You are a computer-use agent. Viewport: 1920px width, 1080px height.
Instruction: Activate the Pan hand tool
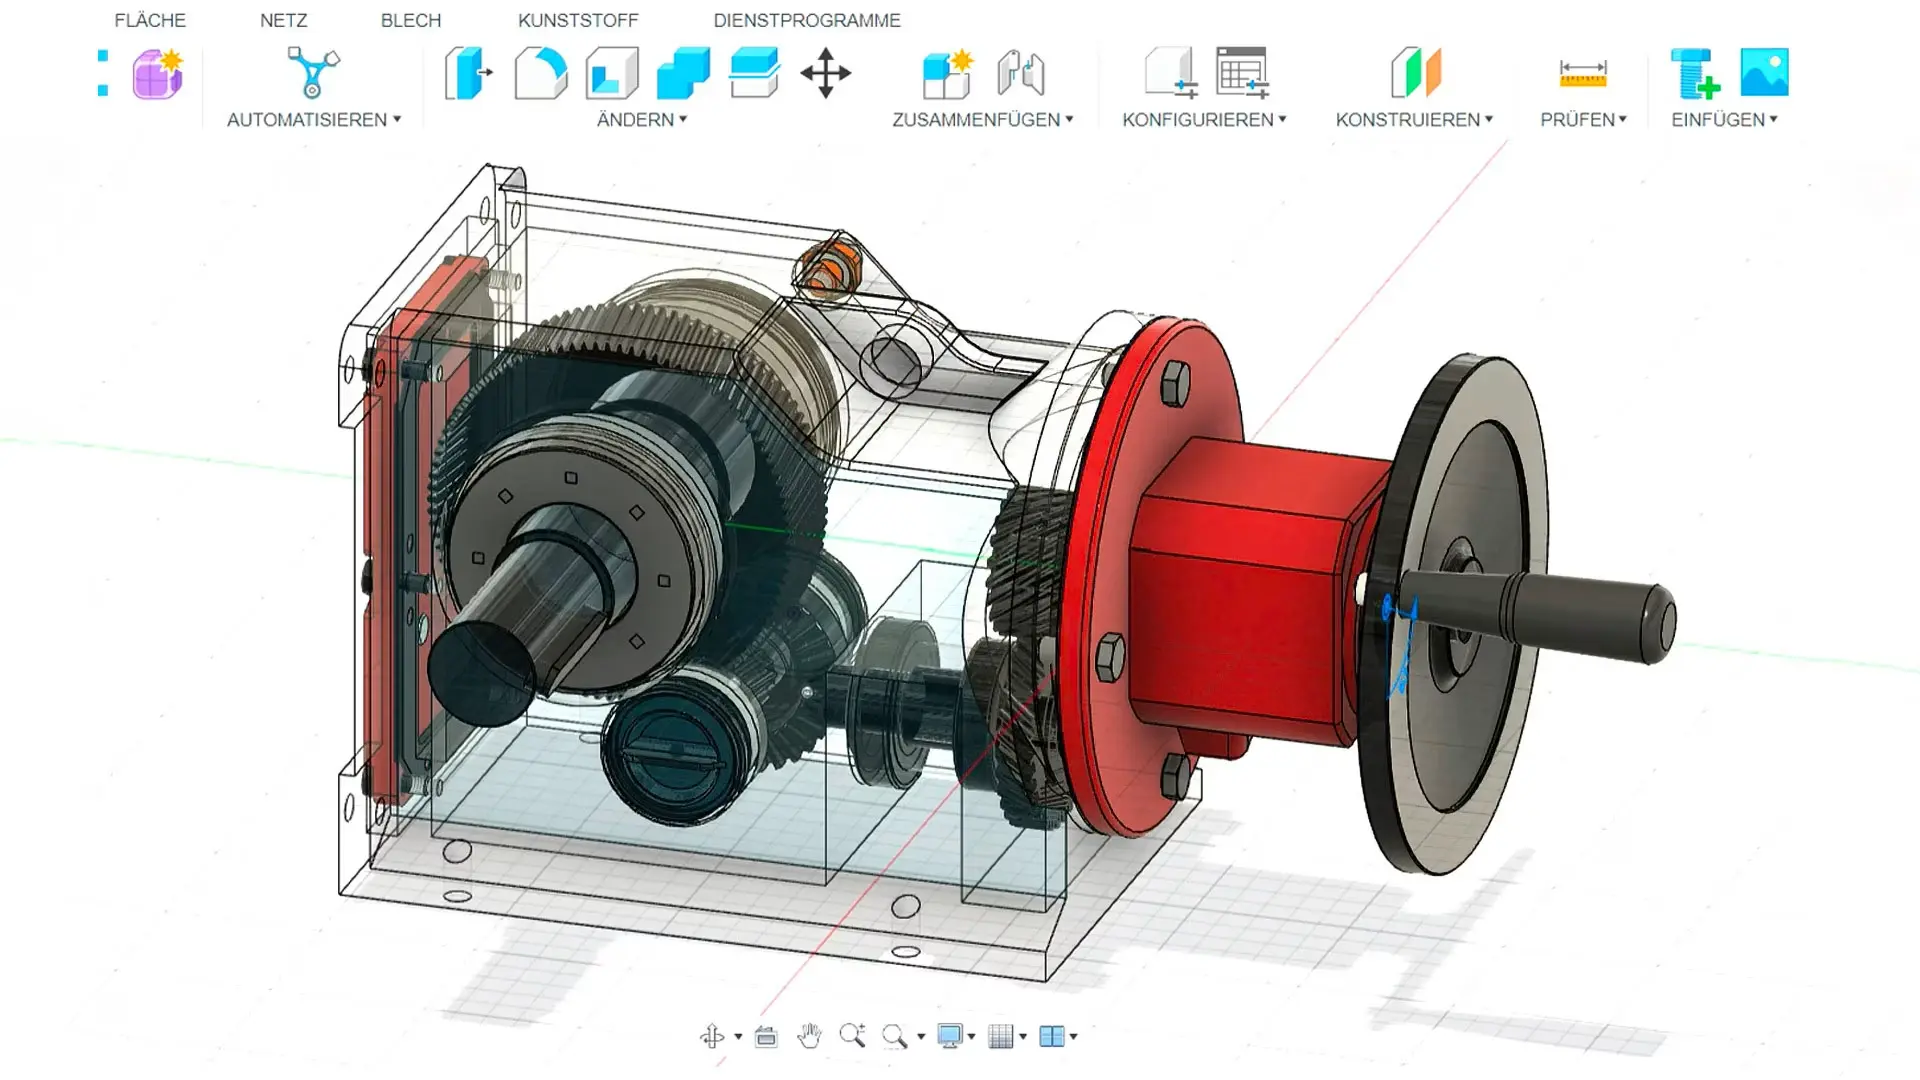click(809, 1036)
